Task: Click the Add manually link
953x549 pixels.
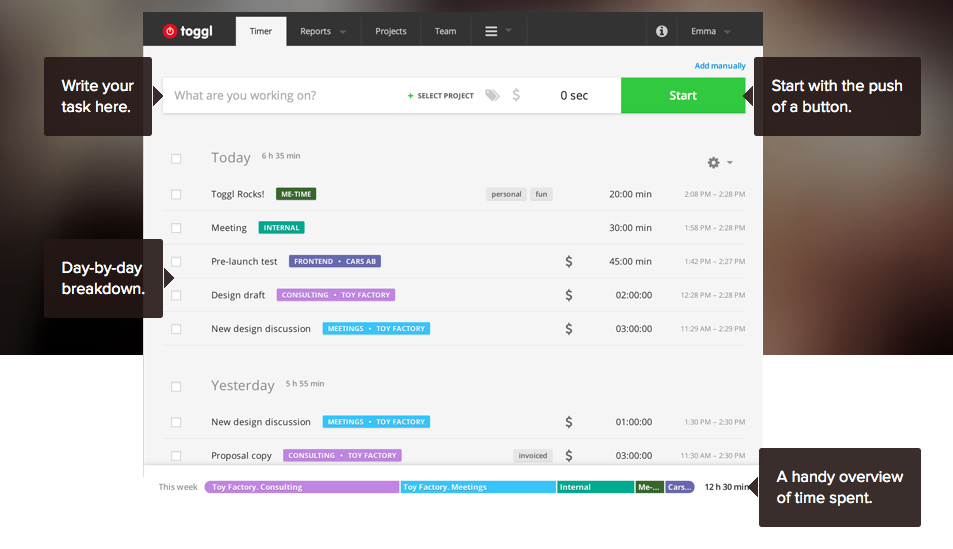Action: pyautogui.click(x=720, y=66)
